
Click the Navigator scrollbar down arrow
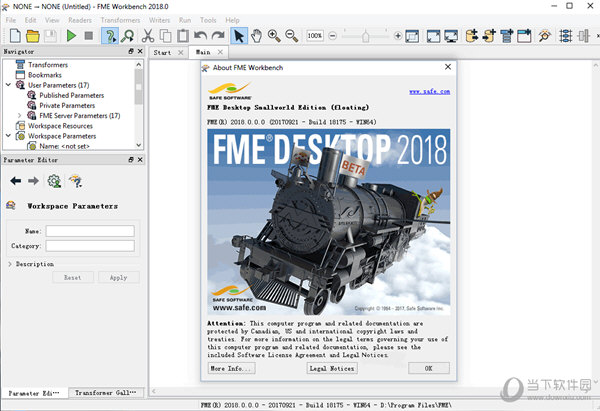[x=139, y=145]
